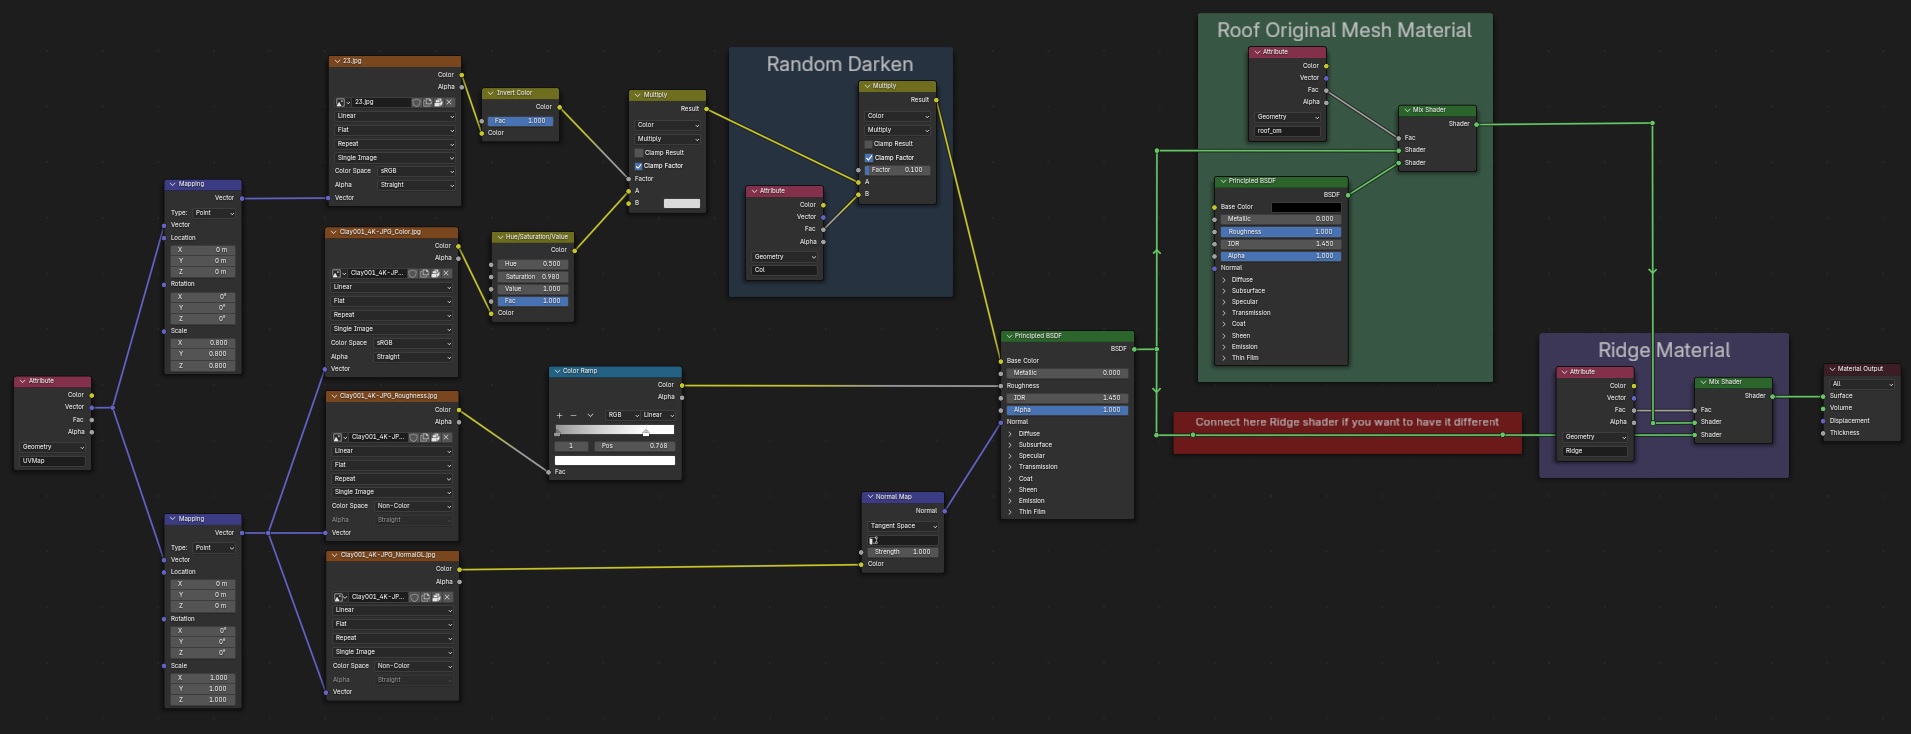Expand Emission panel in Roof Original Principled BSDF
The image size is (1911, 734).
(1224, 347)
